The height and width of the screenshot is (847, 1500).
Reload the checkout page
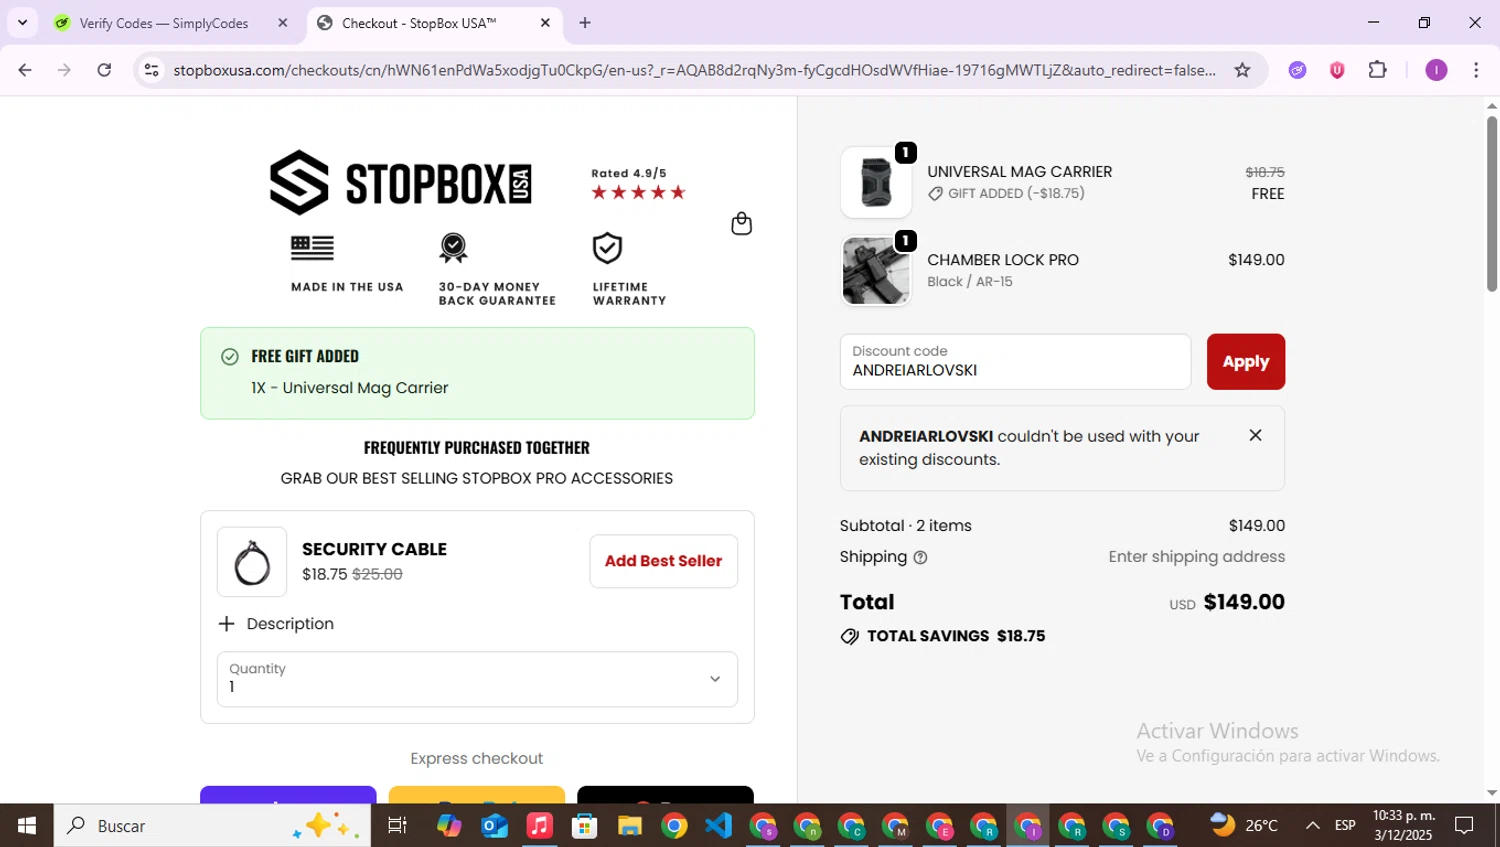(104, 70)
